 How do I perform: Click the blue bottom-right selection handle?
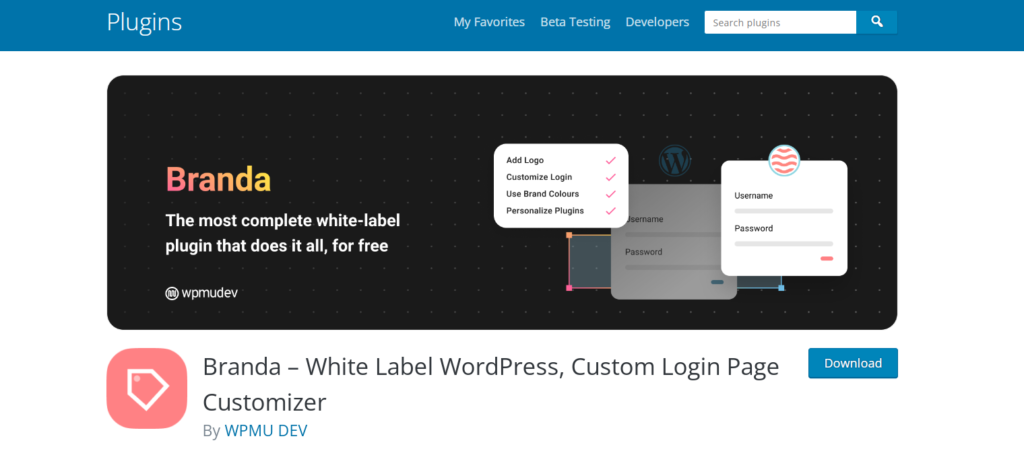coord(781,288)
